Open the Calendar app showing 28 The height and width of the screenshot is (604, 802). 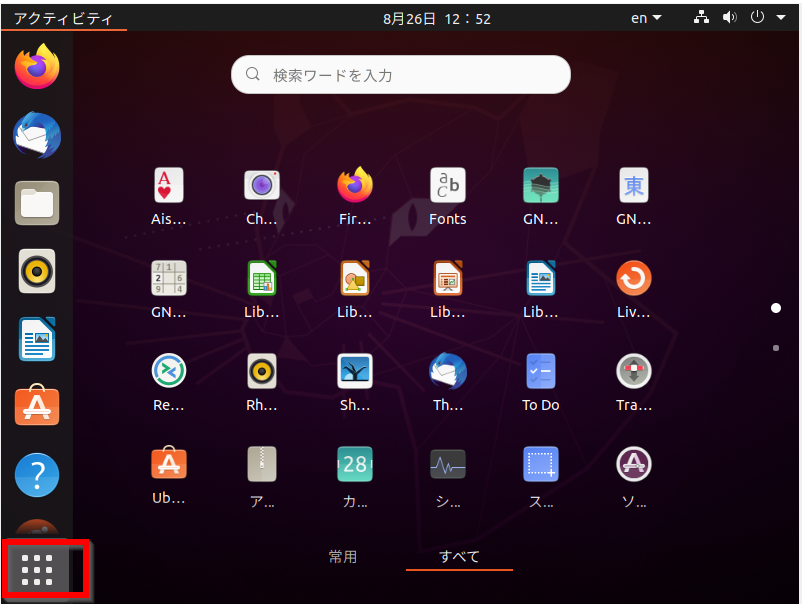coord(354,475)
